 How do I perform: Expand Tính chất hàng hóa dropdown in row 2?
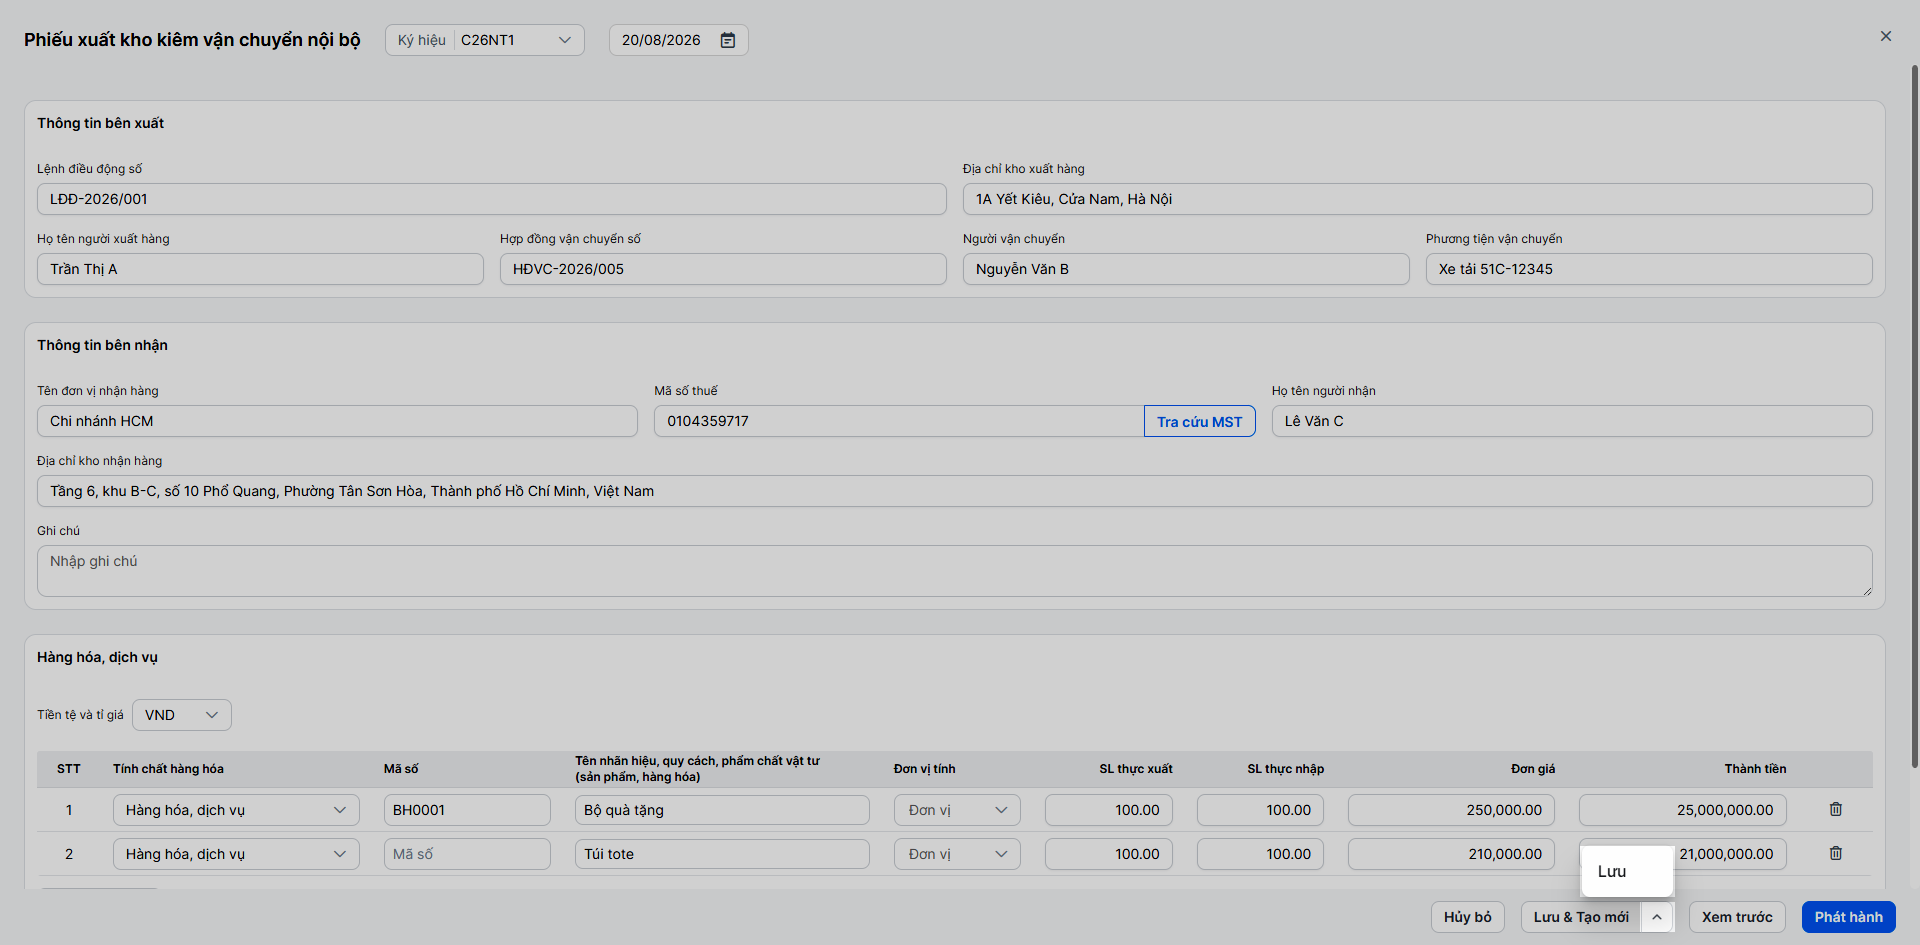pyautogui.click(x=236, y=854)
